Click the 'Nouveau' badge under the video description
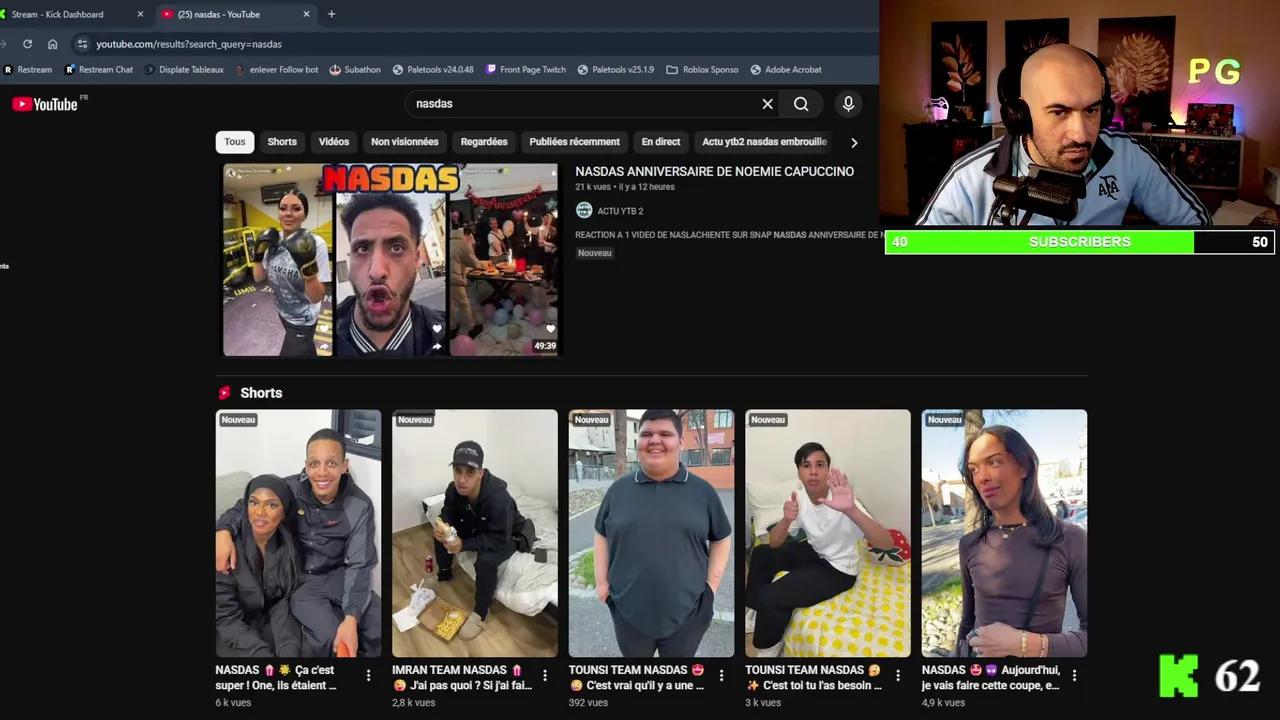The width and height of the screenshot is (1280, 720). 594,253
